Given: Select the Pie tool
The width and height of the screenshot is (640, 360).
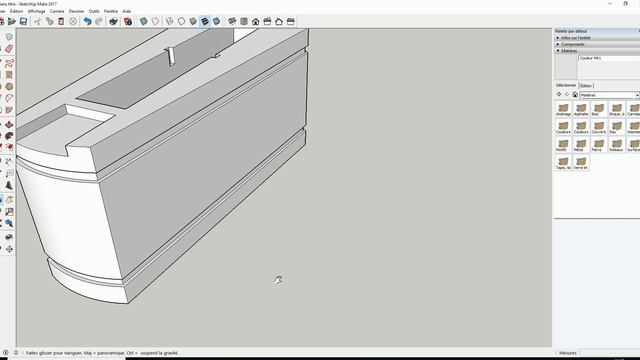Looking at the screenshot, I should [9, 110].
